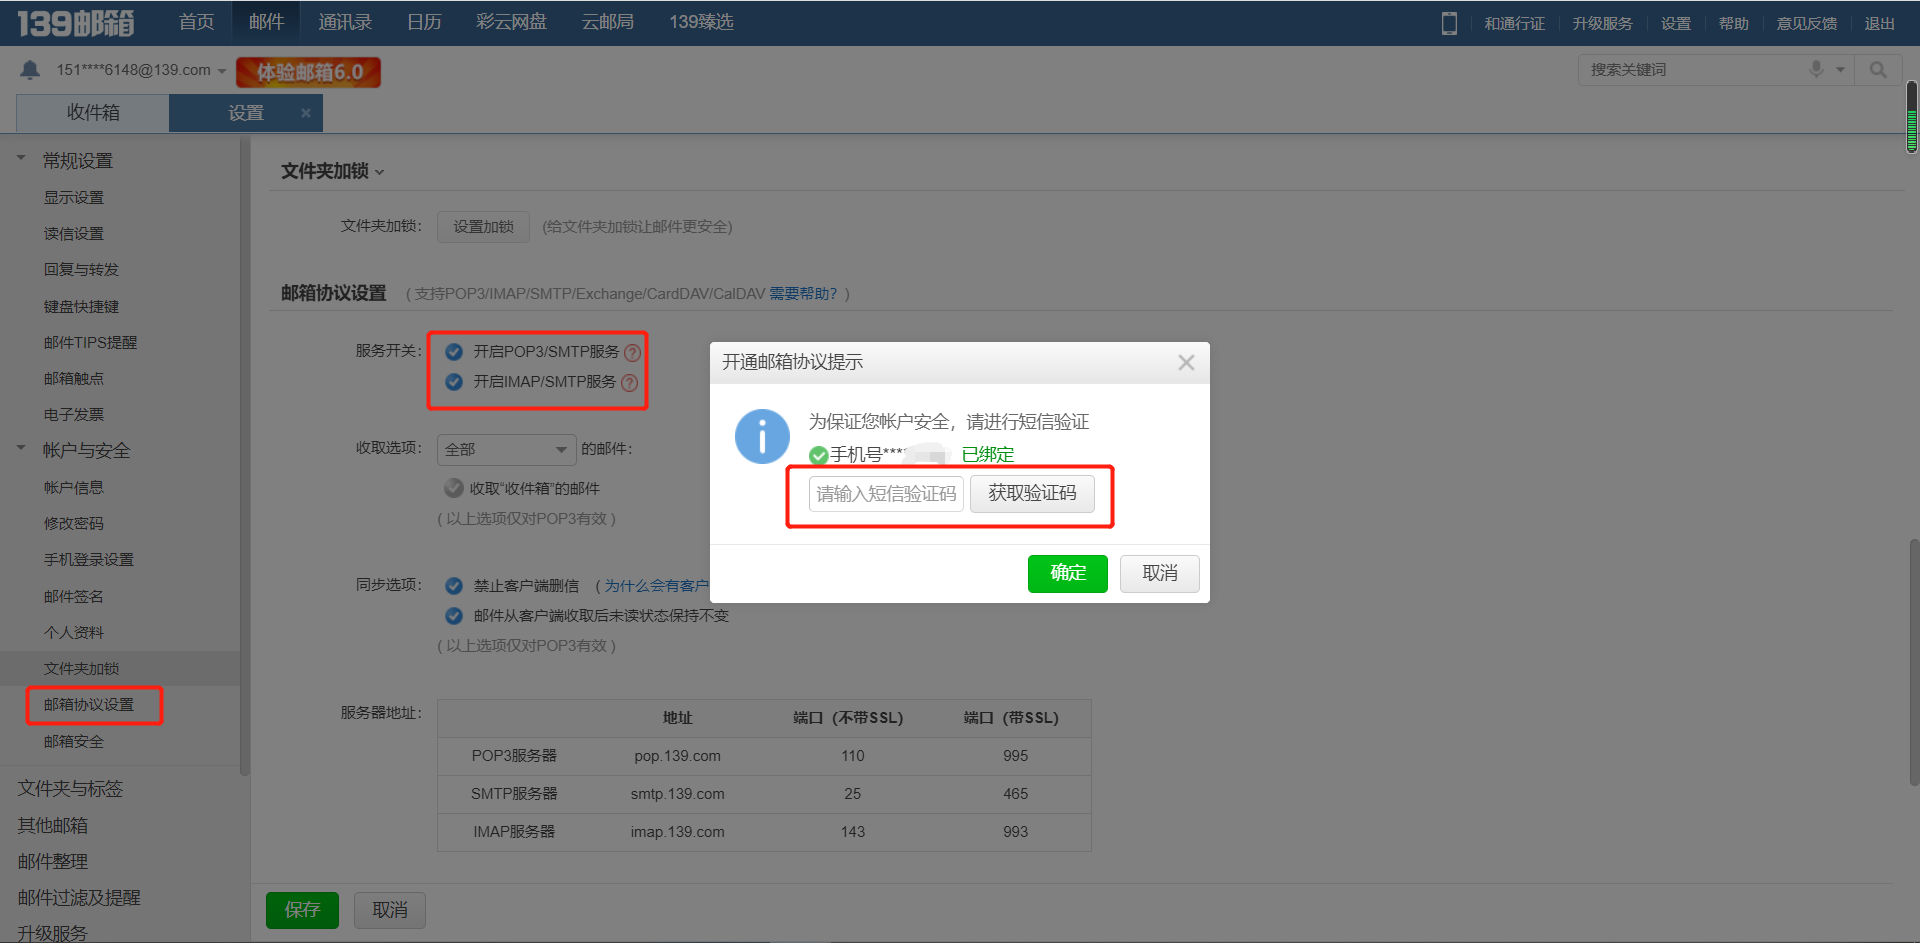Click the microphone voice search icon
Screen dimensions: 1920x943
point(1816,69)
